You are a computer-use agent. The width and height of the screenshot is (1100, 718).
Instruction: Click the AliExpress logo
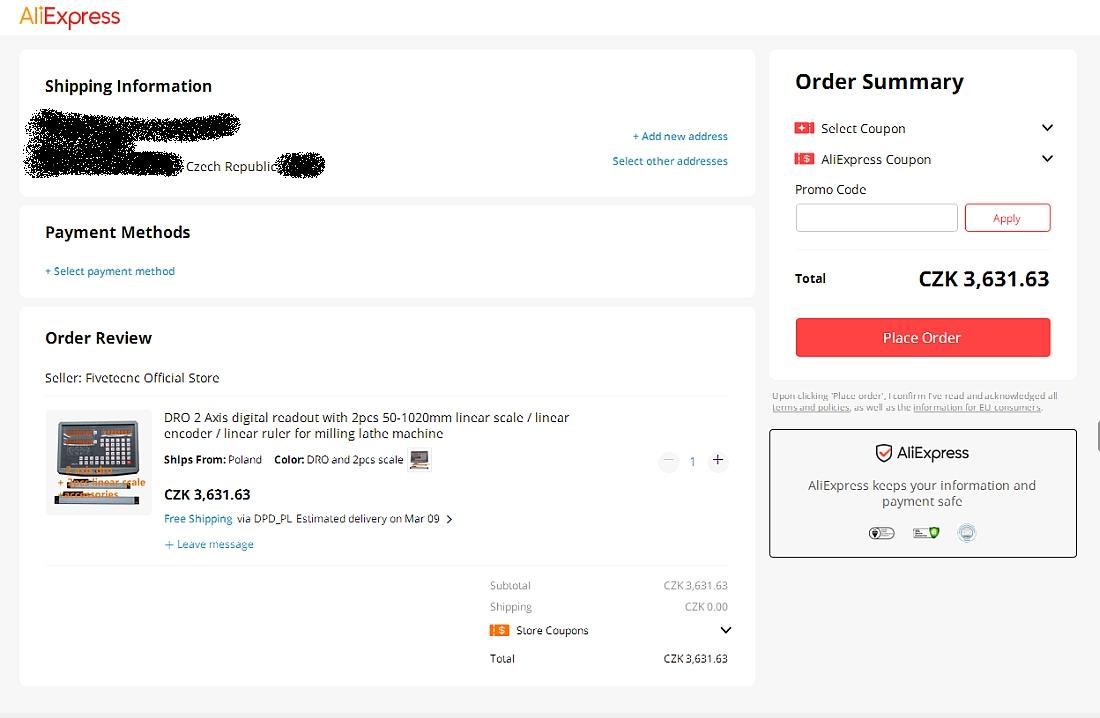tap(69, 17)
